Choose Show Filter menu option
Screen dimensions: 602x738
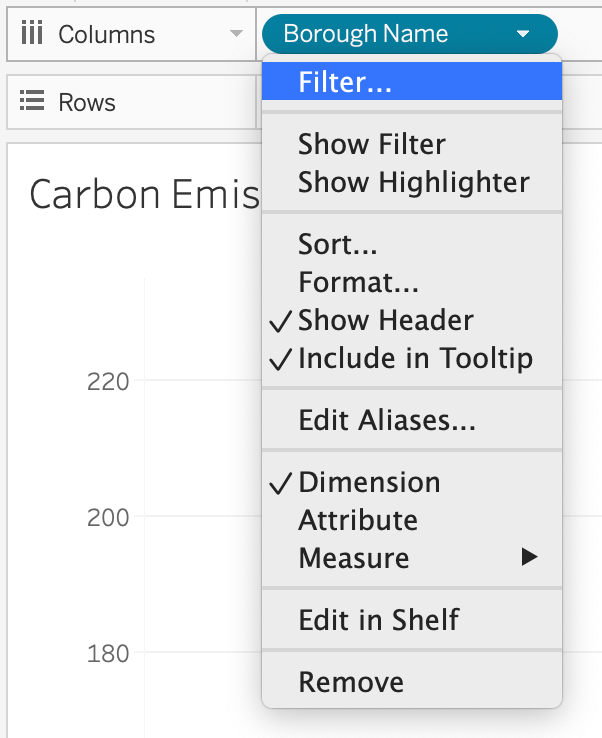371,145
